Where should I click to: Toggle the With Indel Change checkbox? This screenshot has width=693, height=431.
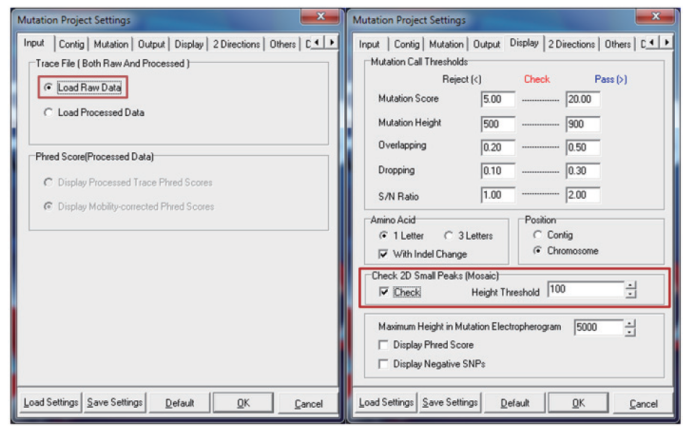[385, 253]
